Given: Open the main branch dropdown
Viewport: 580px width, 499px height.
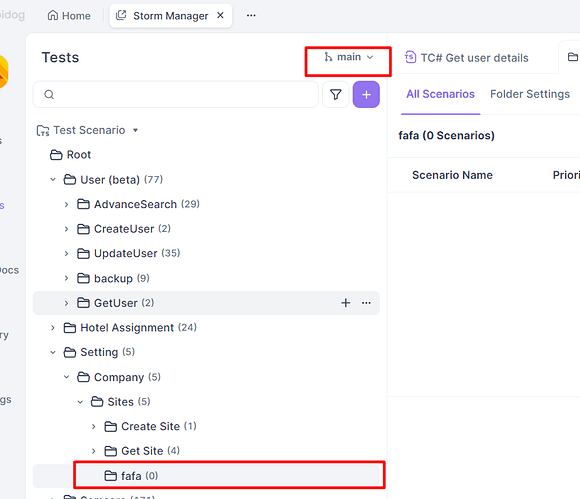Looking at the screenshot, I should 349,57.
